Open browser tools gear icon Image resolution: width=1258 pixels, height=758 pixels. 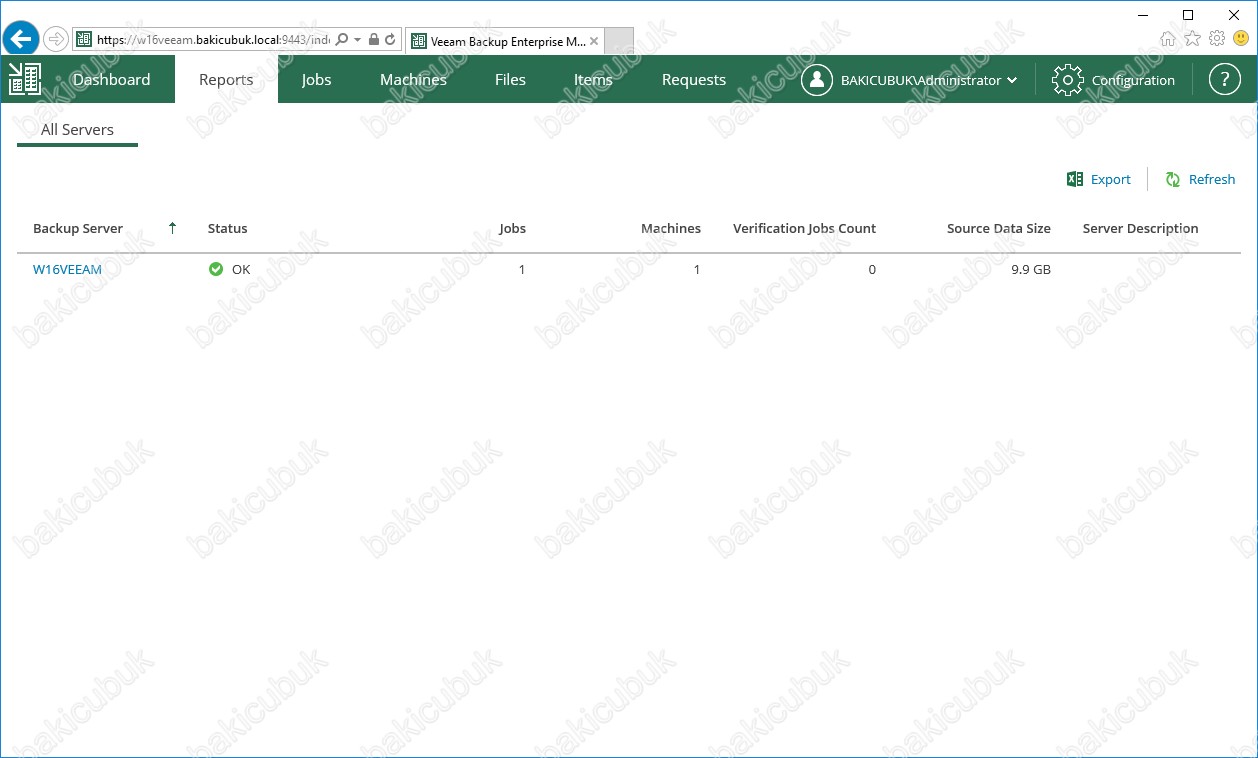[1217, 39]
